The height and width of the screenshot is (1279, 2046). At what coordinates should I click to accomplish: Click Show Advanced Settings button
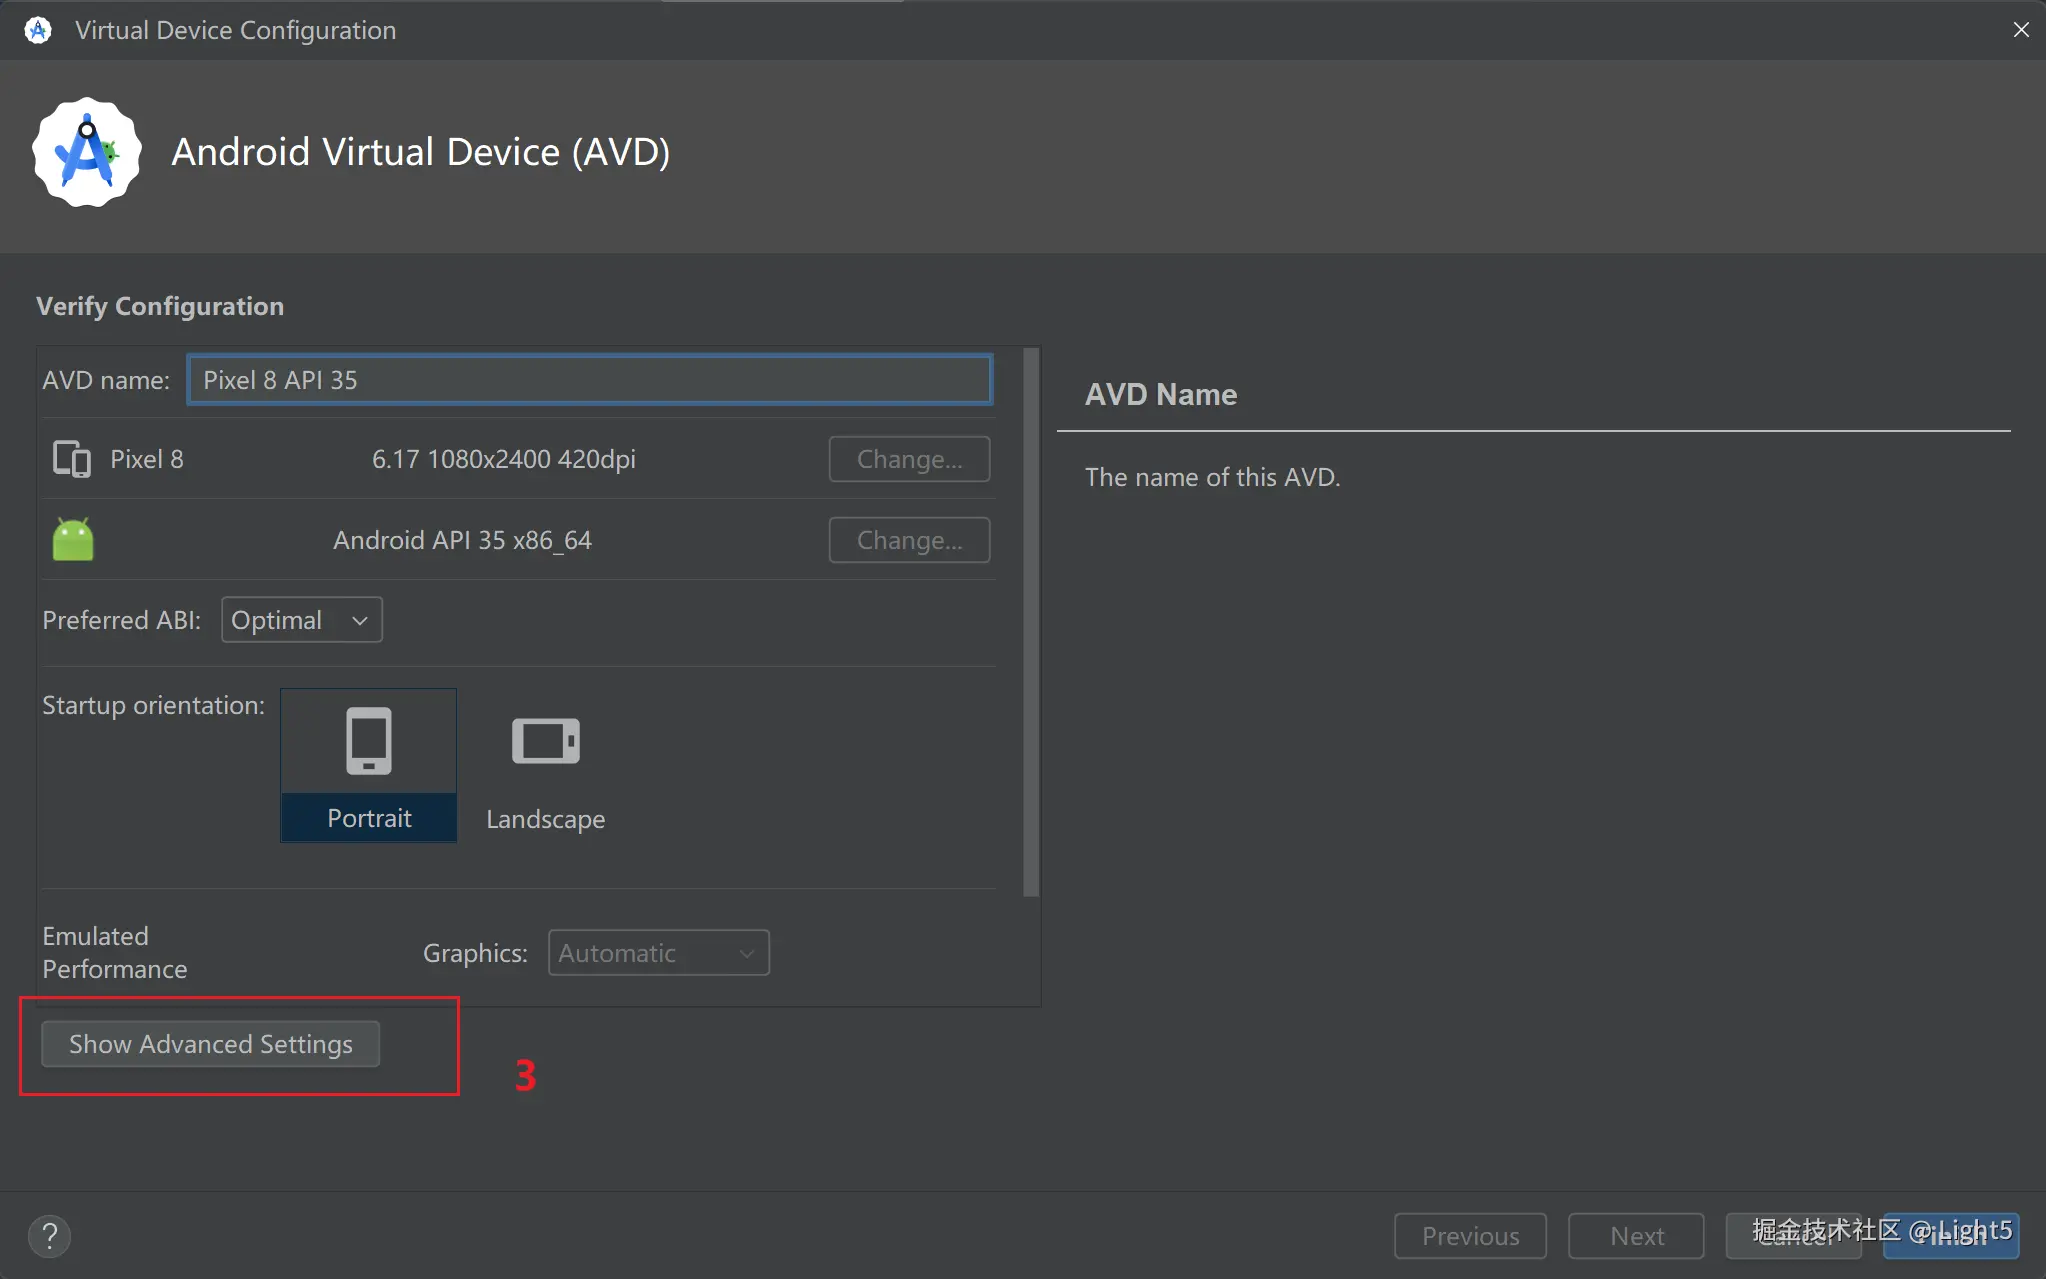click(x=210, y=1044)
